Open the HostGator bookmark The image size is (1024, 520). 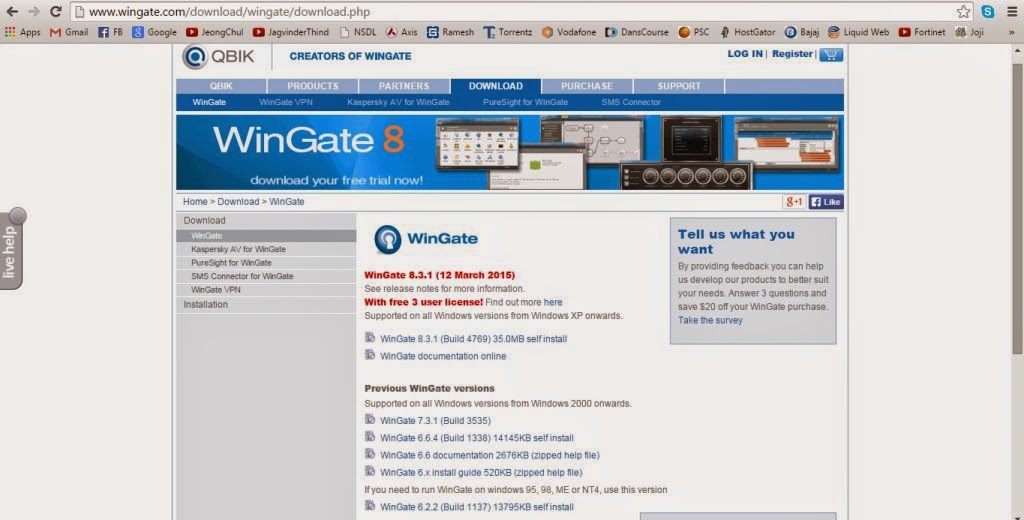click(x=747, y=32)
